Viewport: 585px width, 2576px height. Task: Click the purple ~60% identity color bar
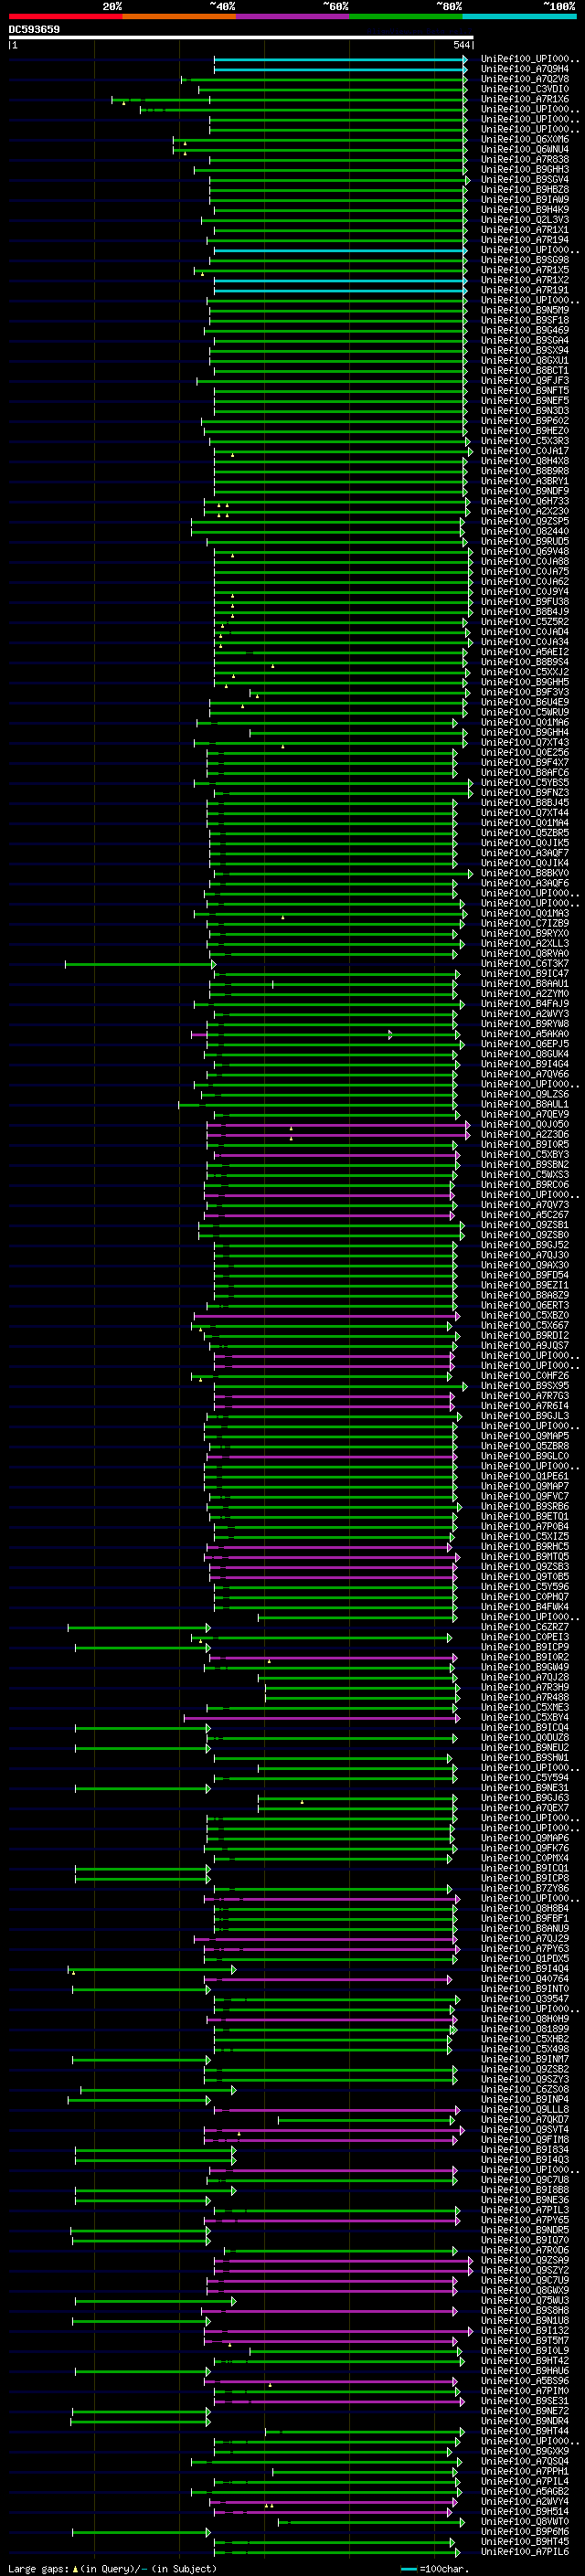pyautogui.click(x=292, y=16)
